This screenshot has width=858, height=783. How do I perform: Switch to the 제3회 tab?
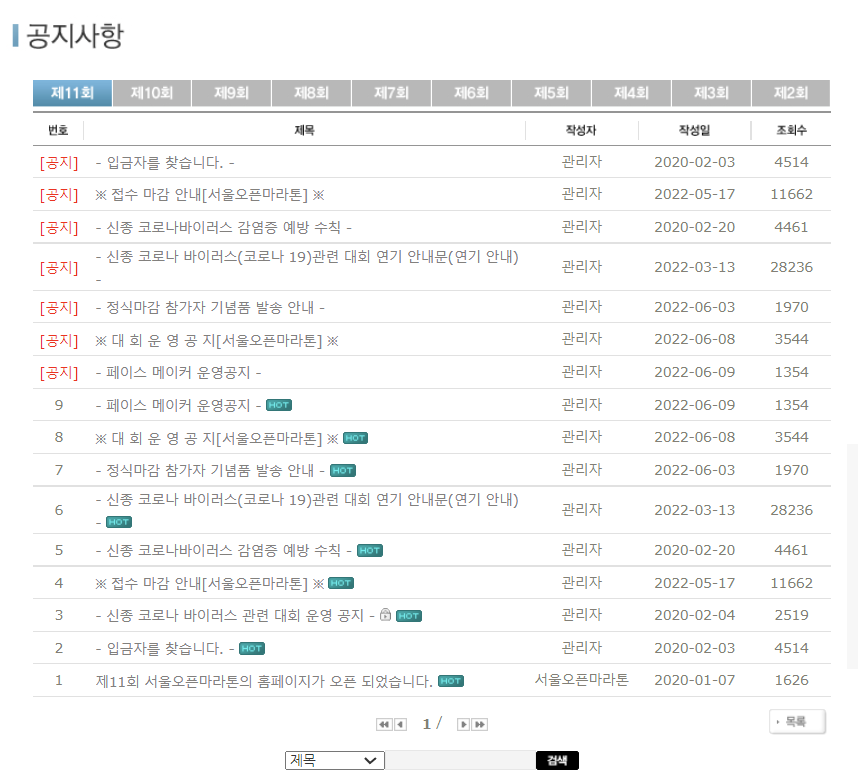[711, 92]
